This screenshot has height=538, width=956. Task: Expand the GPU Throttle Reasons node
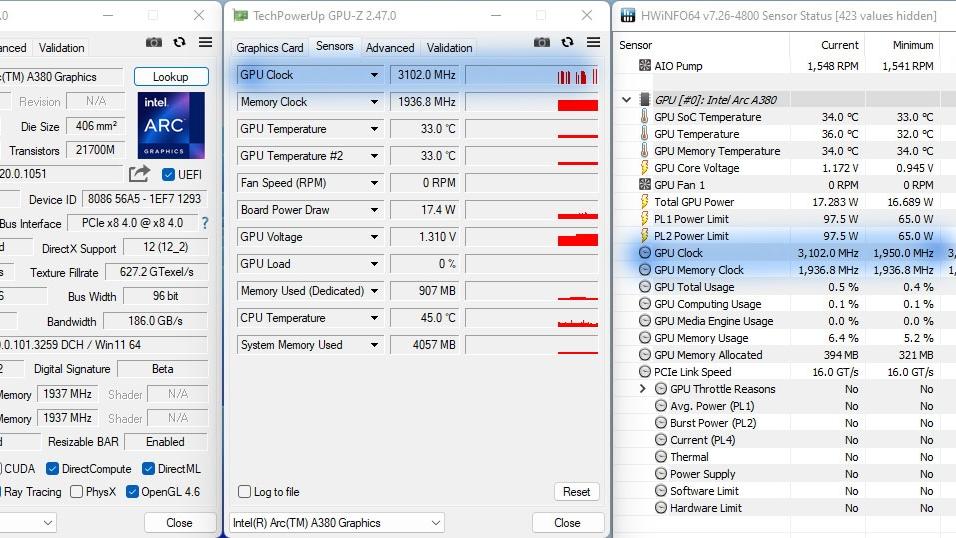pyautogui.click(x=643, y=389)
